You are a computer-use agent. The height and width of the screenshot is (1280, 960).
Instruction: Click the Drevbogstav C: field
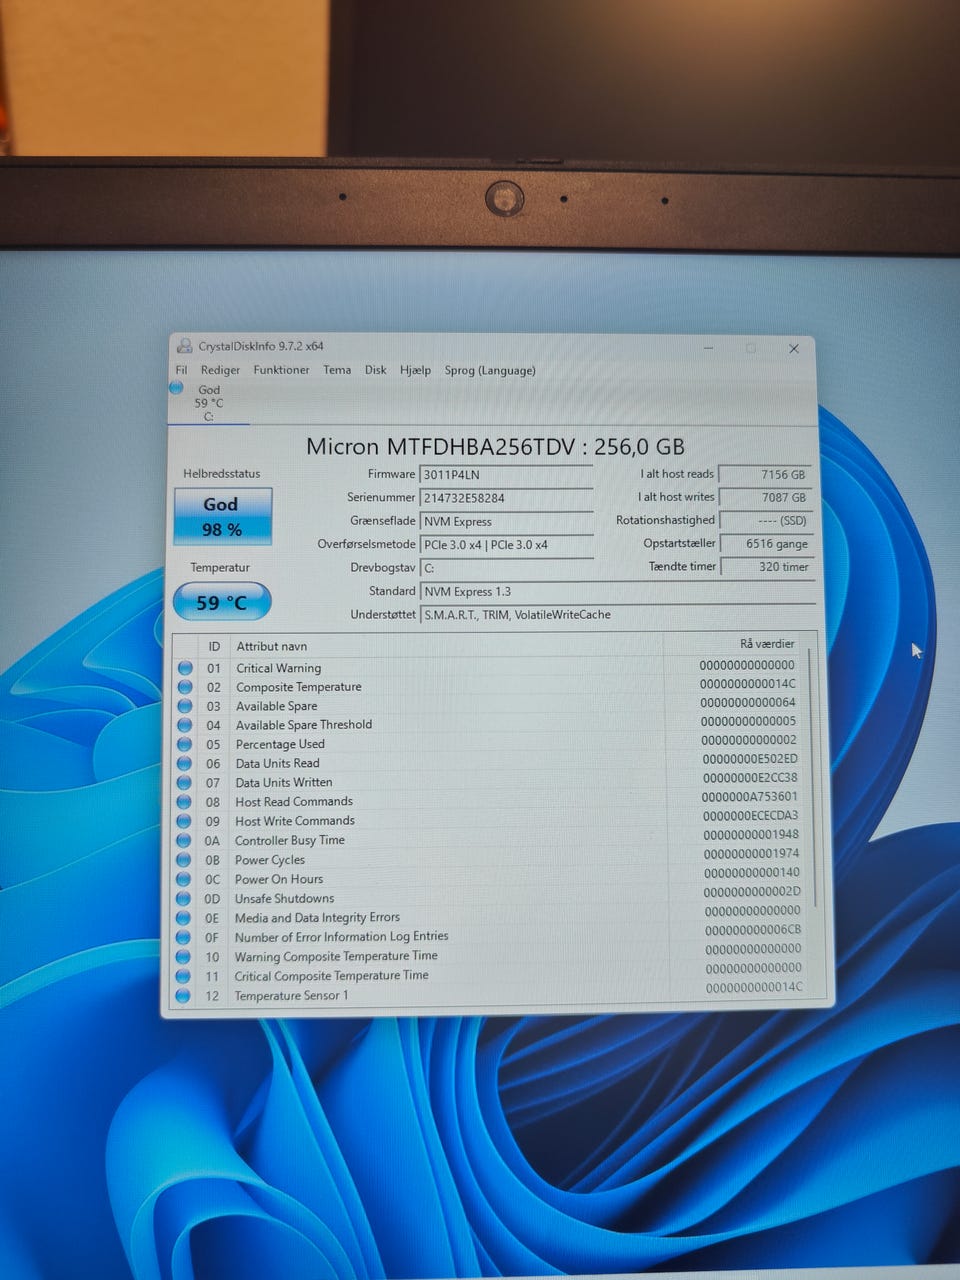click(x=506, y=568)
